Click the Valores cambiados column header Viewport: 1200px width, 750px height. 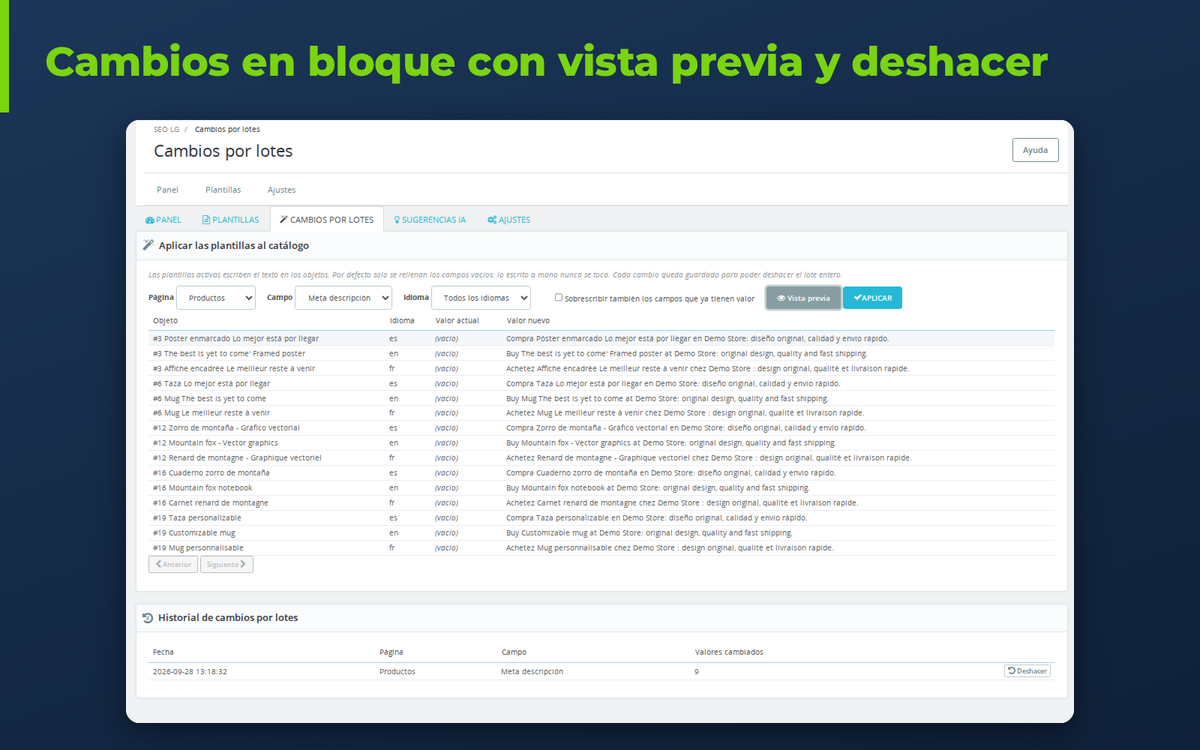pyautogui.click(x=729, y=652)
